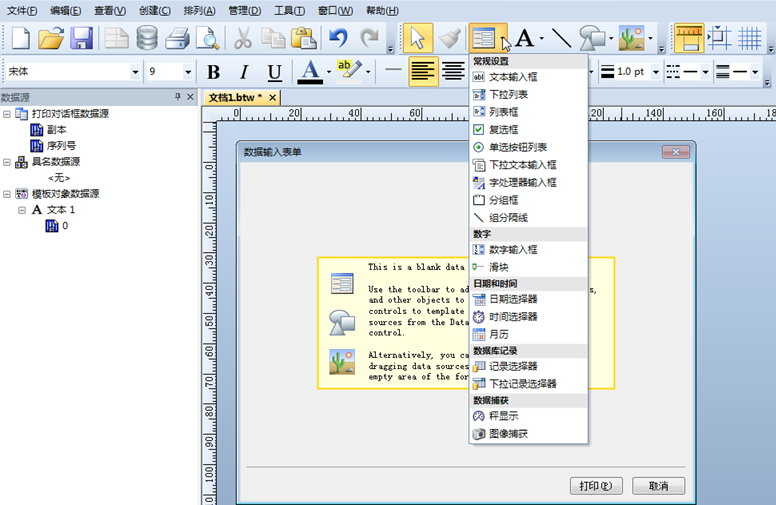
Task: Click the Undo arrow icon
Action: tap(338, 39)
